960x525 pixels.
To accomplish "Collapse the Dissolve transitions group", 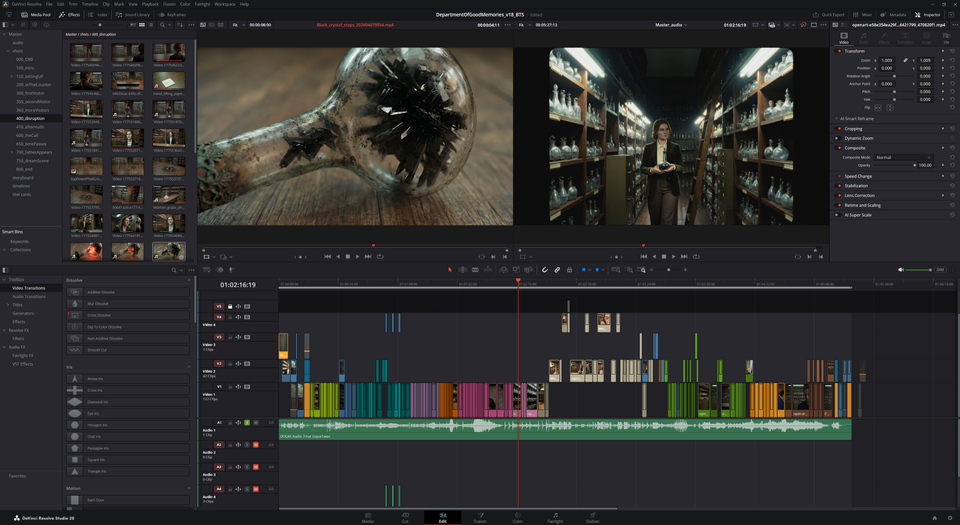I will point(189,280).
